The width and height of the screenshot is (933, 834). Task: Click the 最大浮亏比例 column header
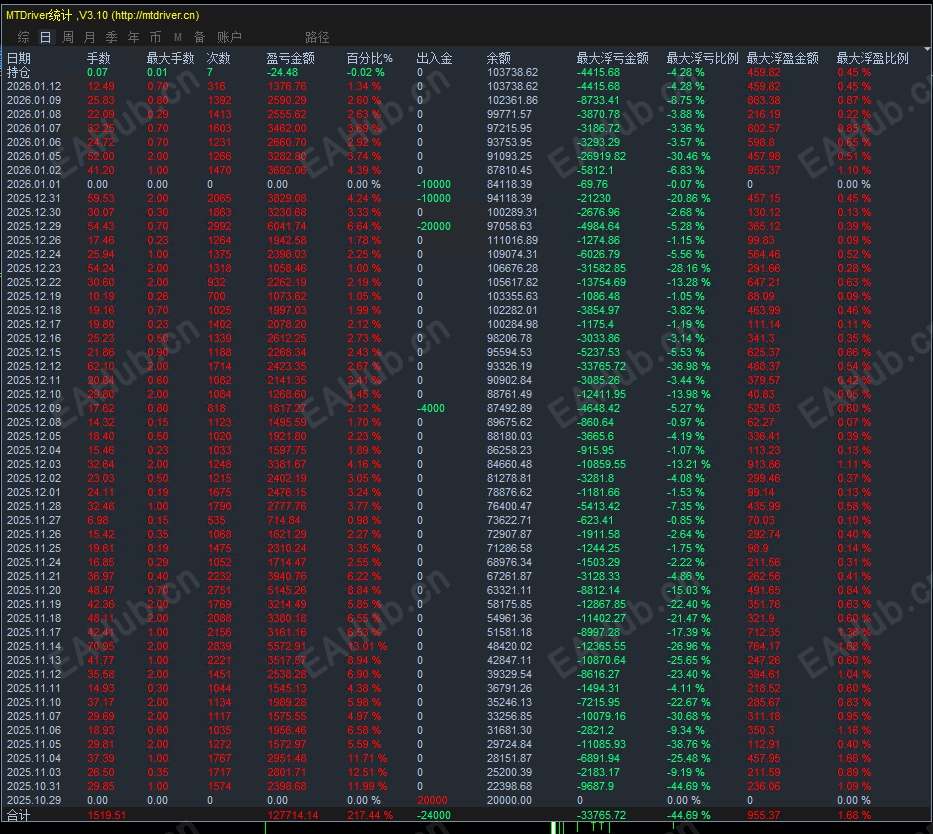point(702,58)
